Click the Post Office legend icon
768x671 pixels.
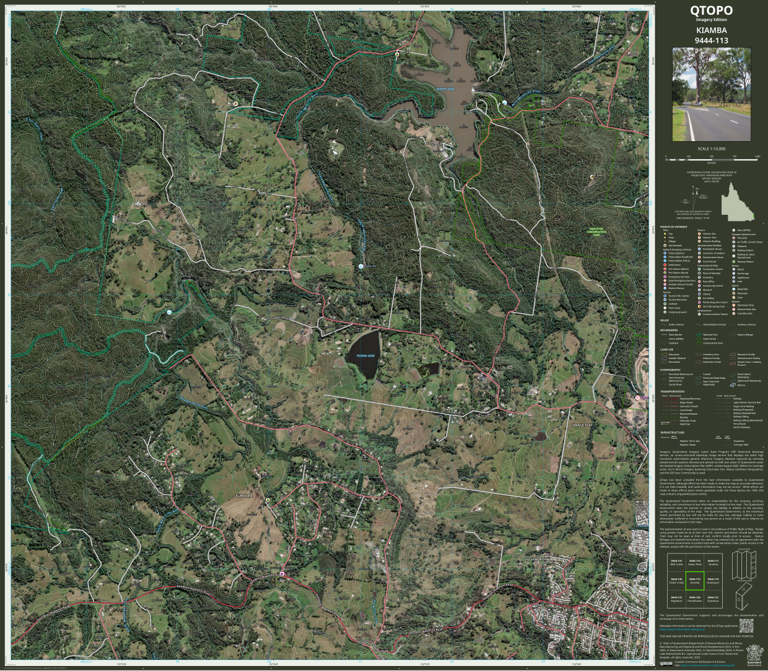point(699,282)
